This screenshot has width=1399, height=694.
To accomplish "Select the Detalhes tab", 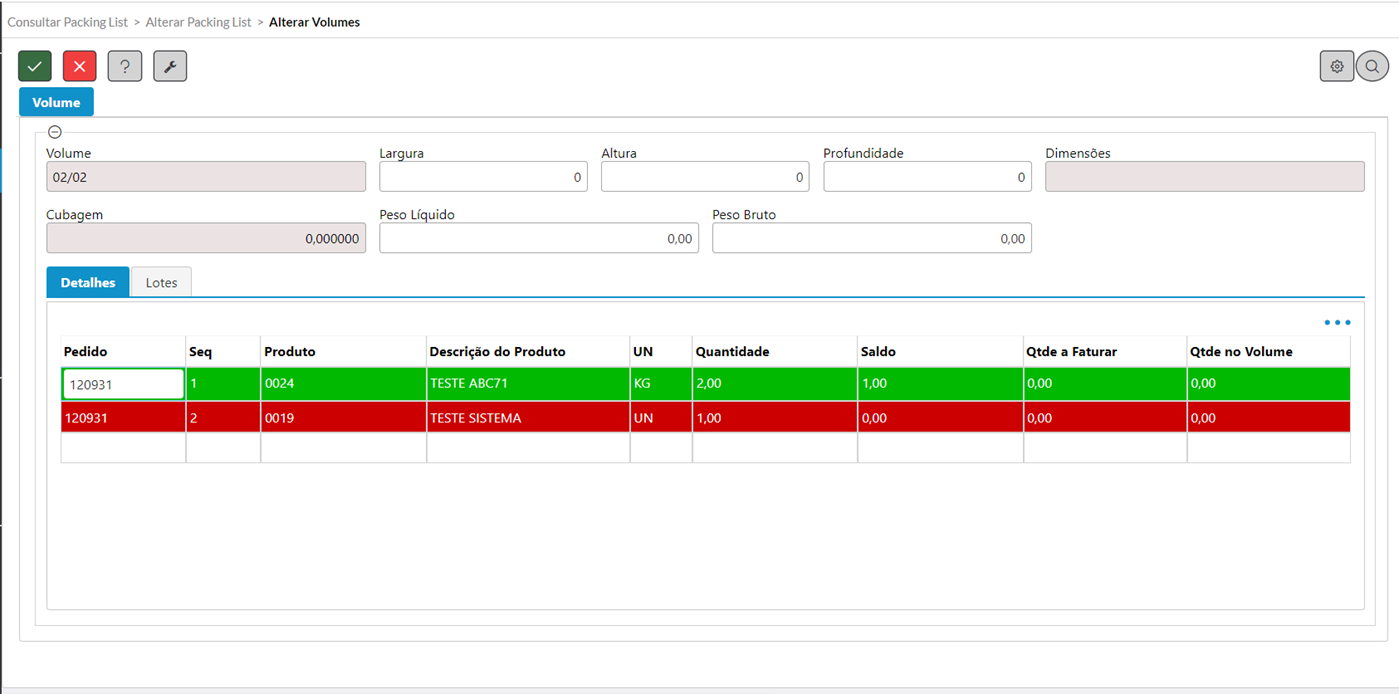I will click(x=88, y=283).
